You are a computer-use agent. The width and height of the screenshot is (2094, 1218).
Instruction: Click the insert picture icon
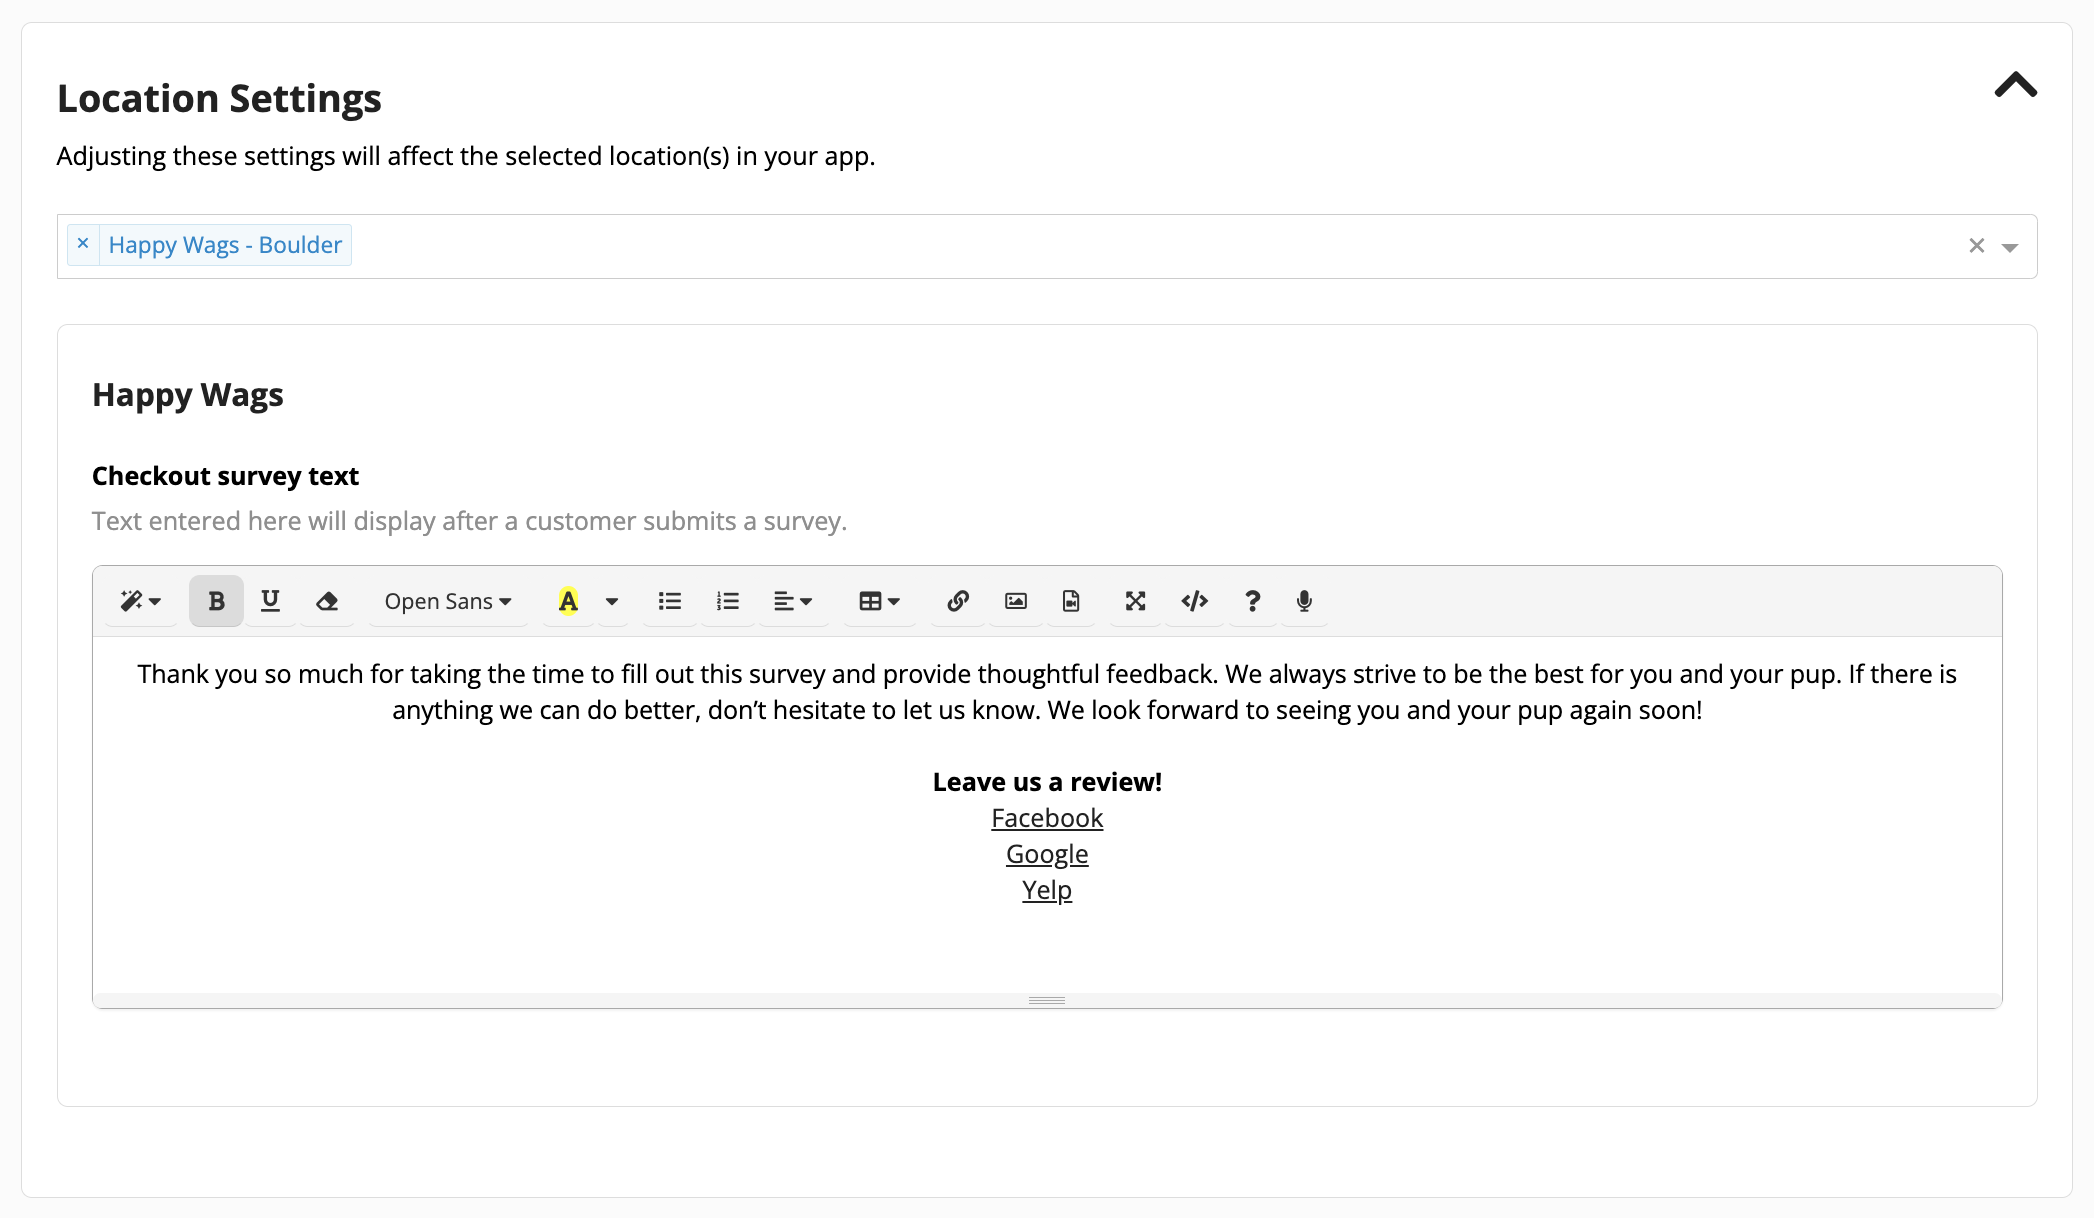[x=1016, y=601]
